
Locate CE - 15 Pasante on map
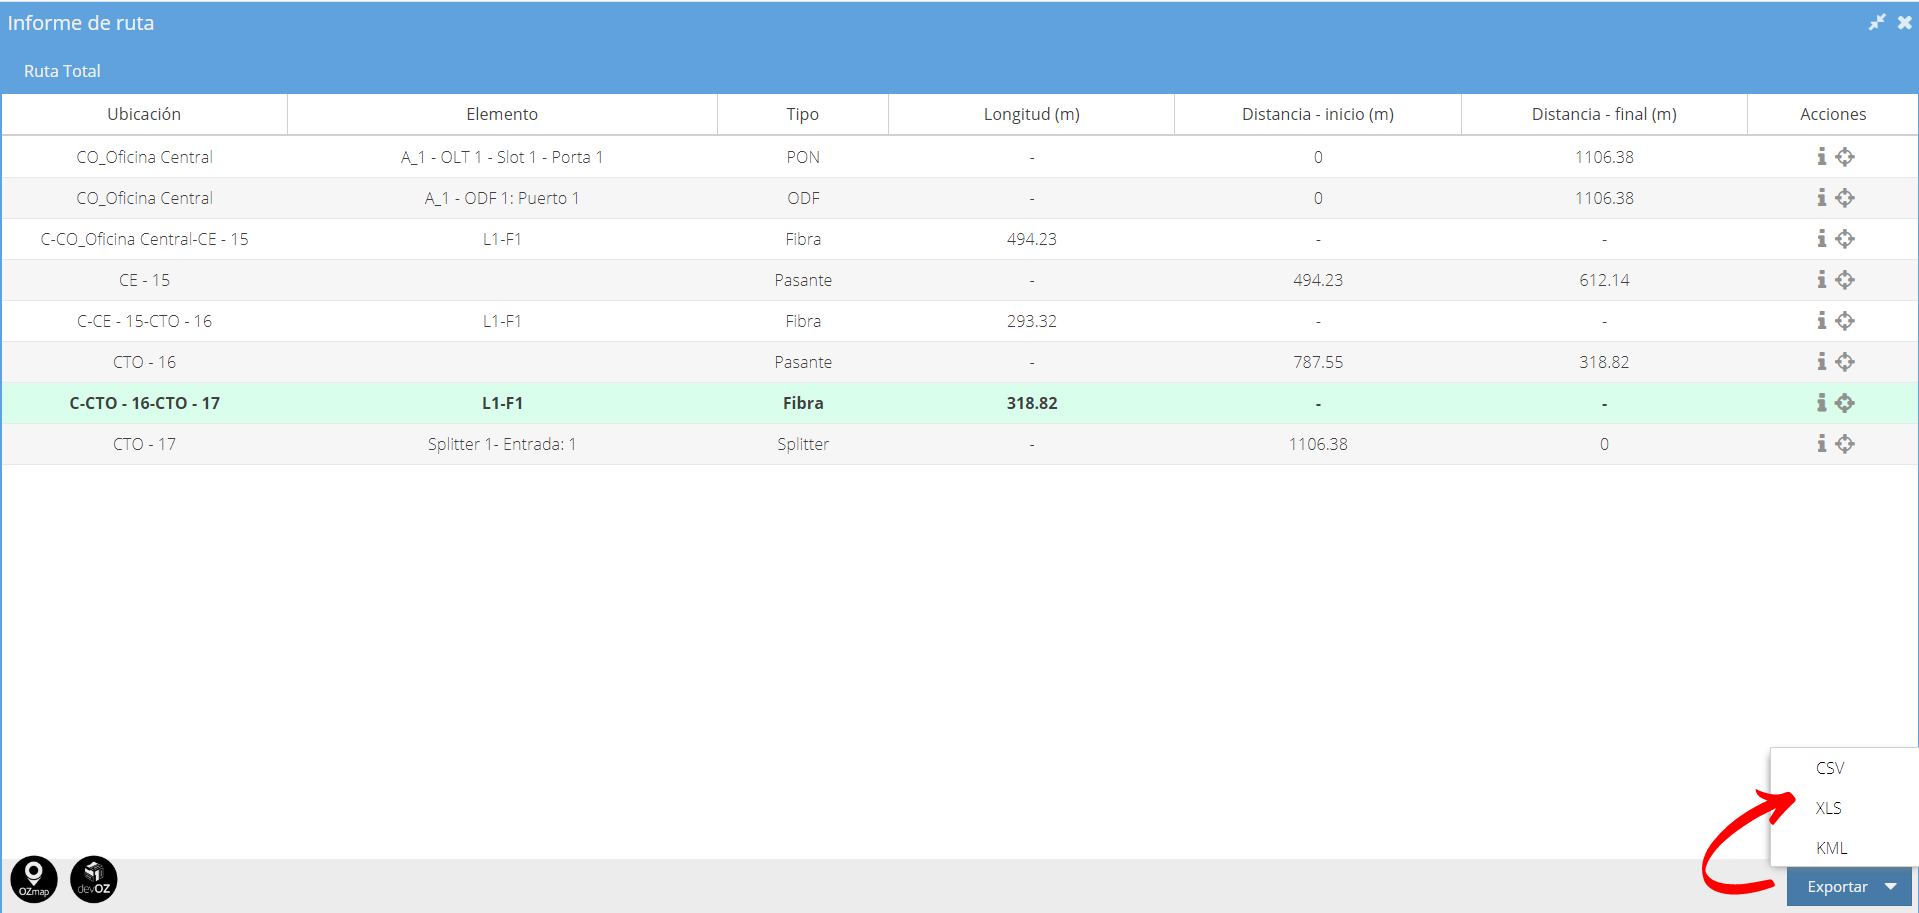(x=1845, y=279)
